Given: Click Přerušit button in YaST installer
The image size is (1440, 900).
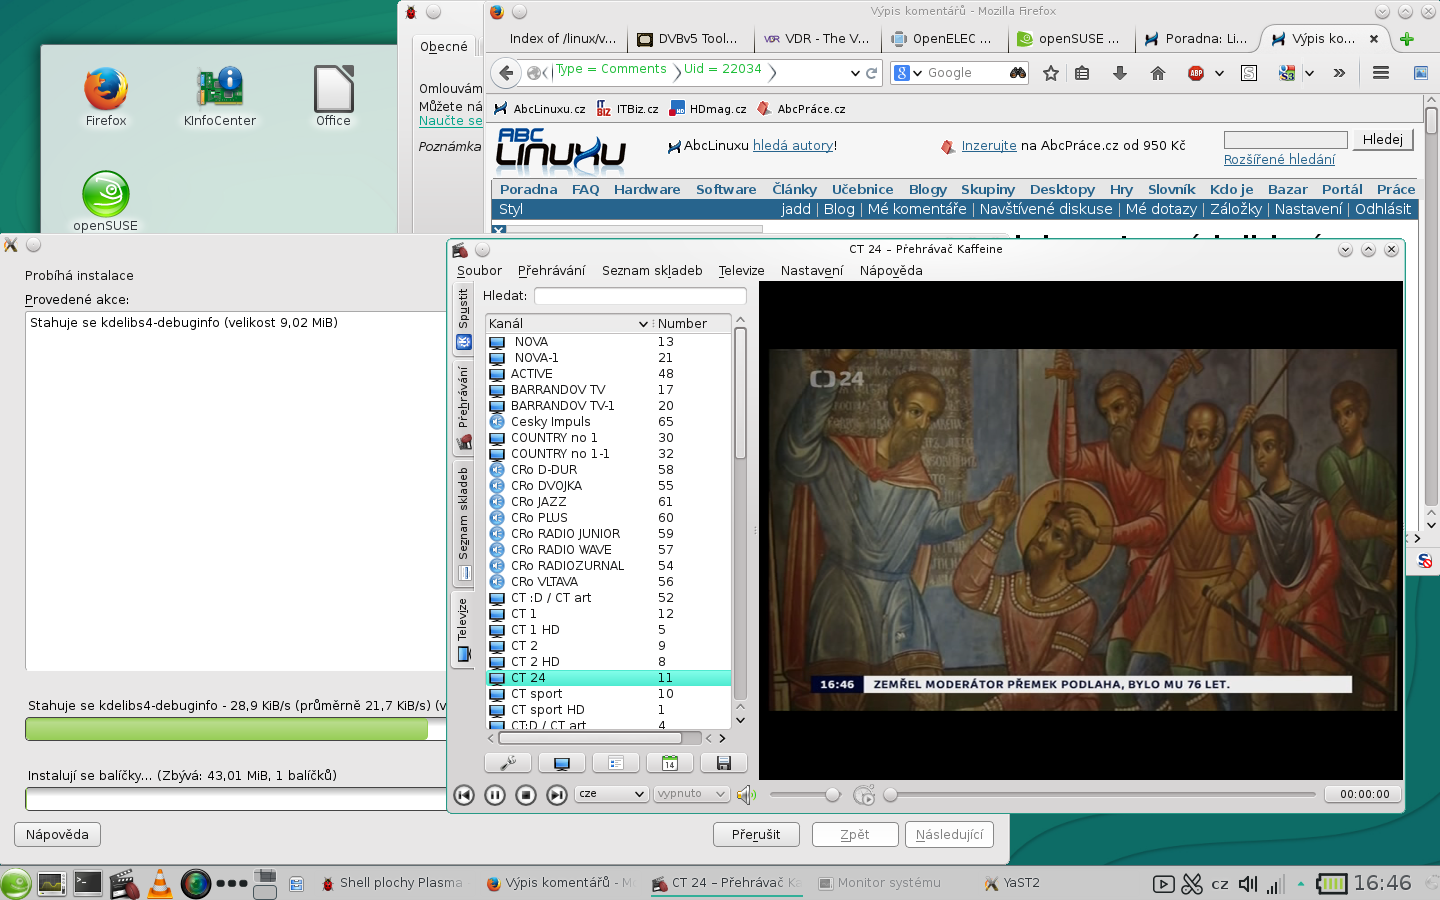Looking at the screenshot, I should (x=756, y=835).
